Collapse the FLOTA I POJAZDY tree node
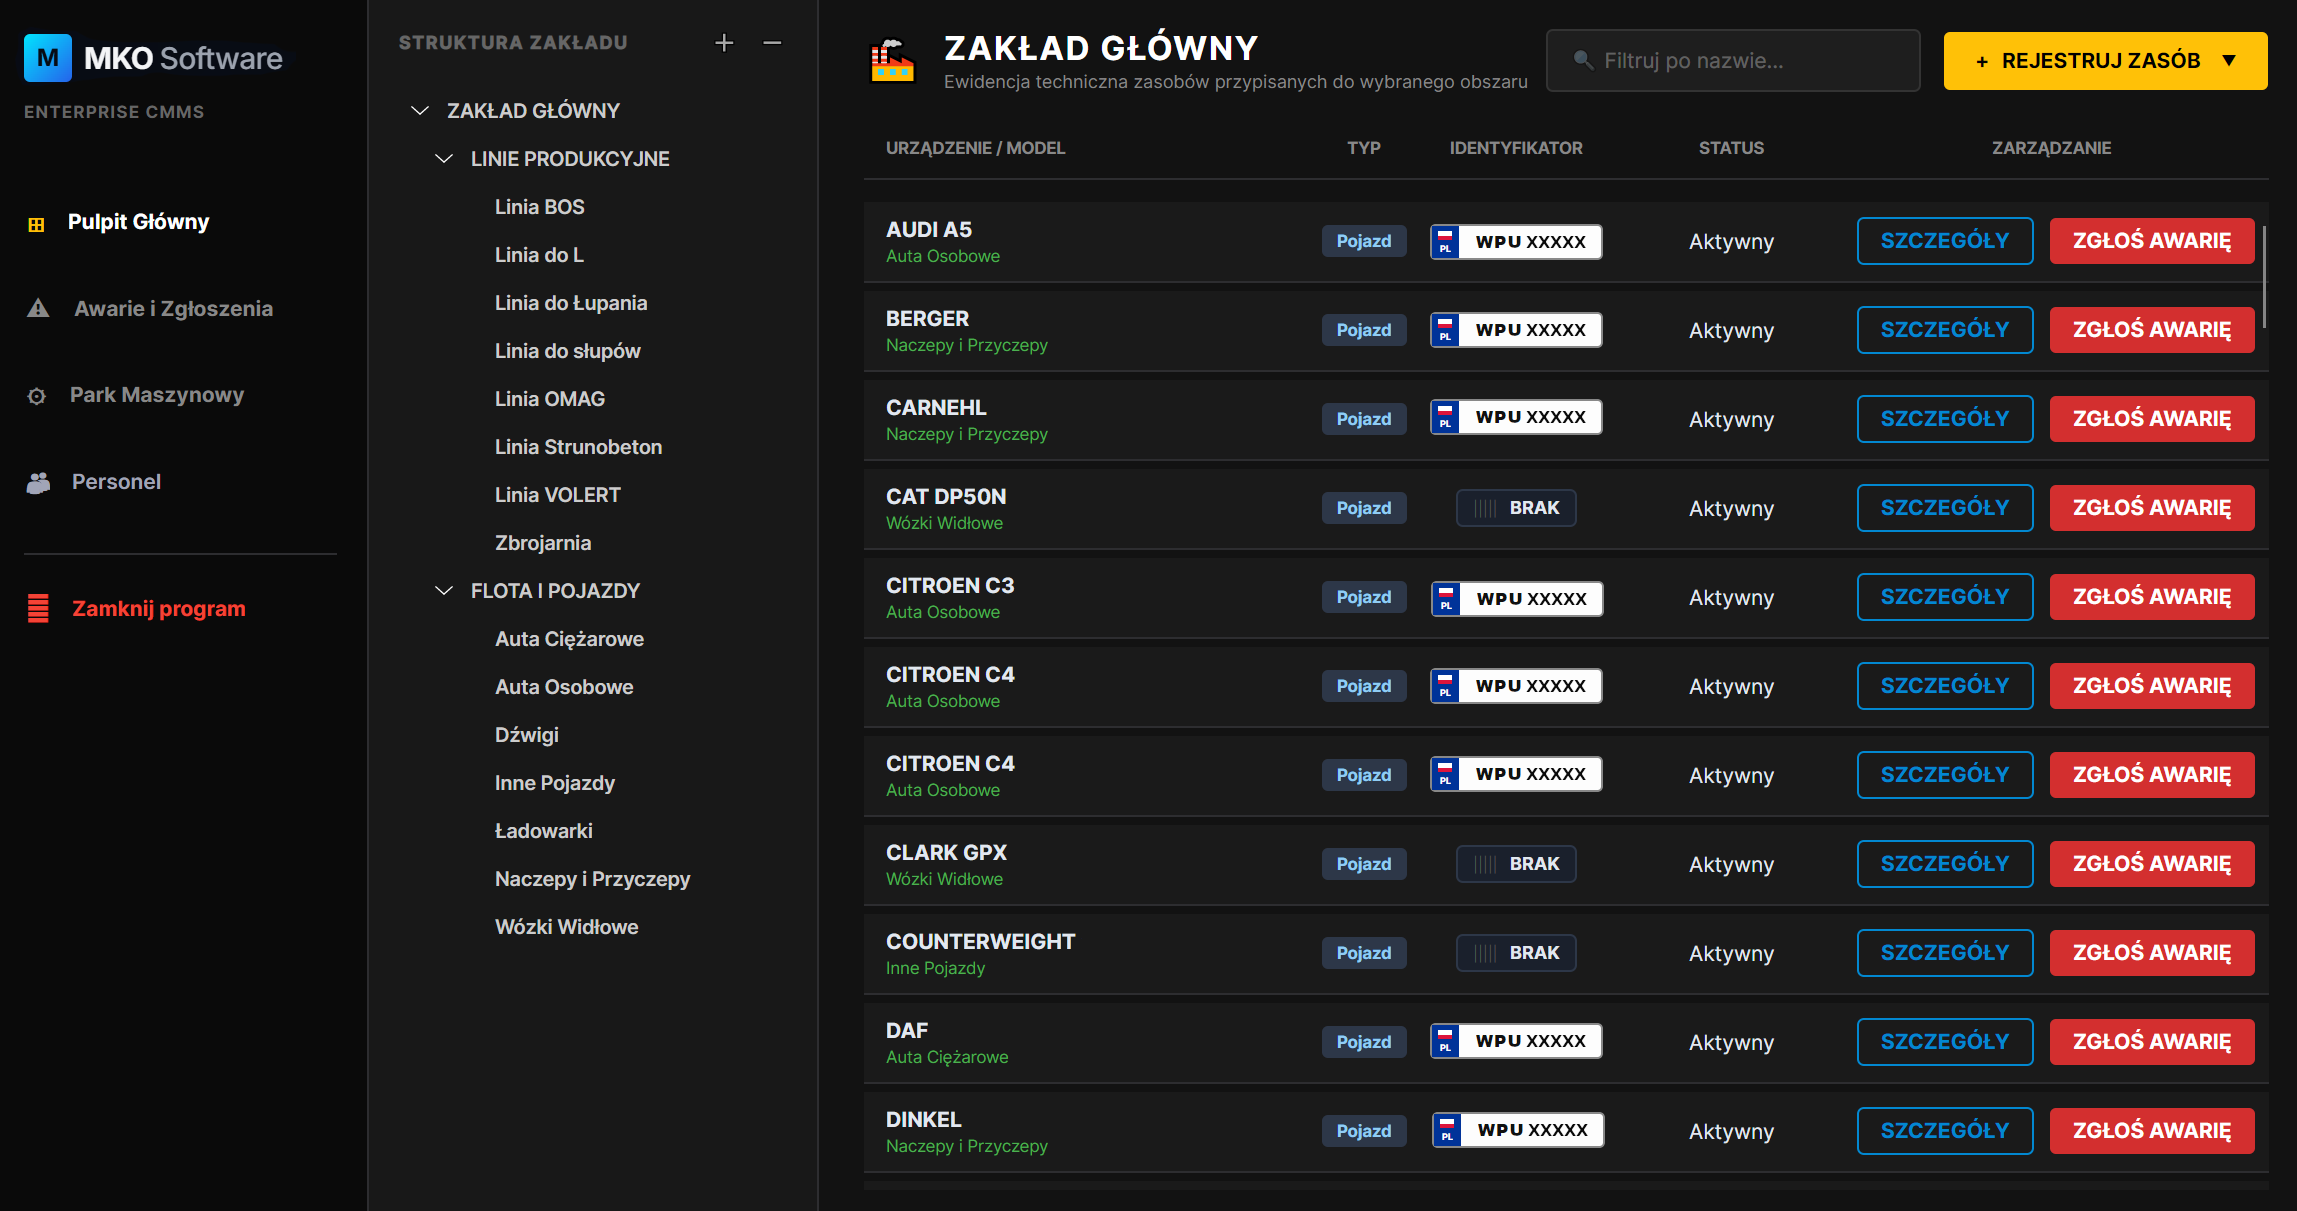Image resolution: width=2297 pixels, height=1211 pixels. [444, 590]
